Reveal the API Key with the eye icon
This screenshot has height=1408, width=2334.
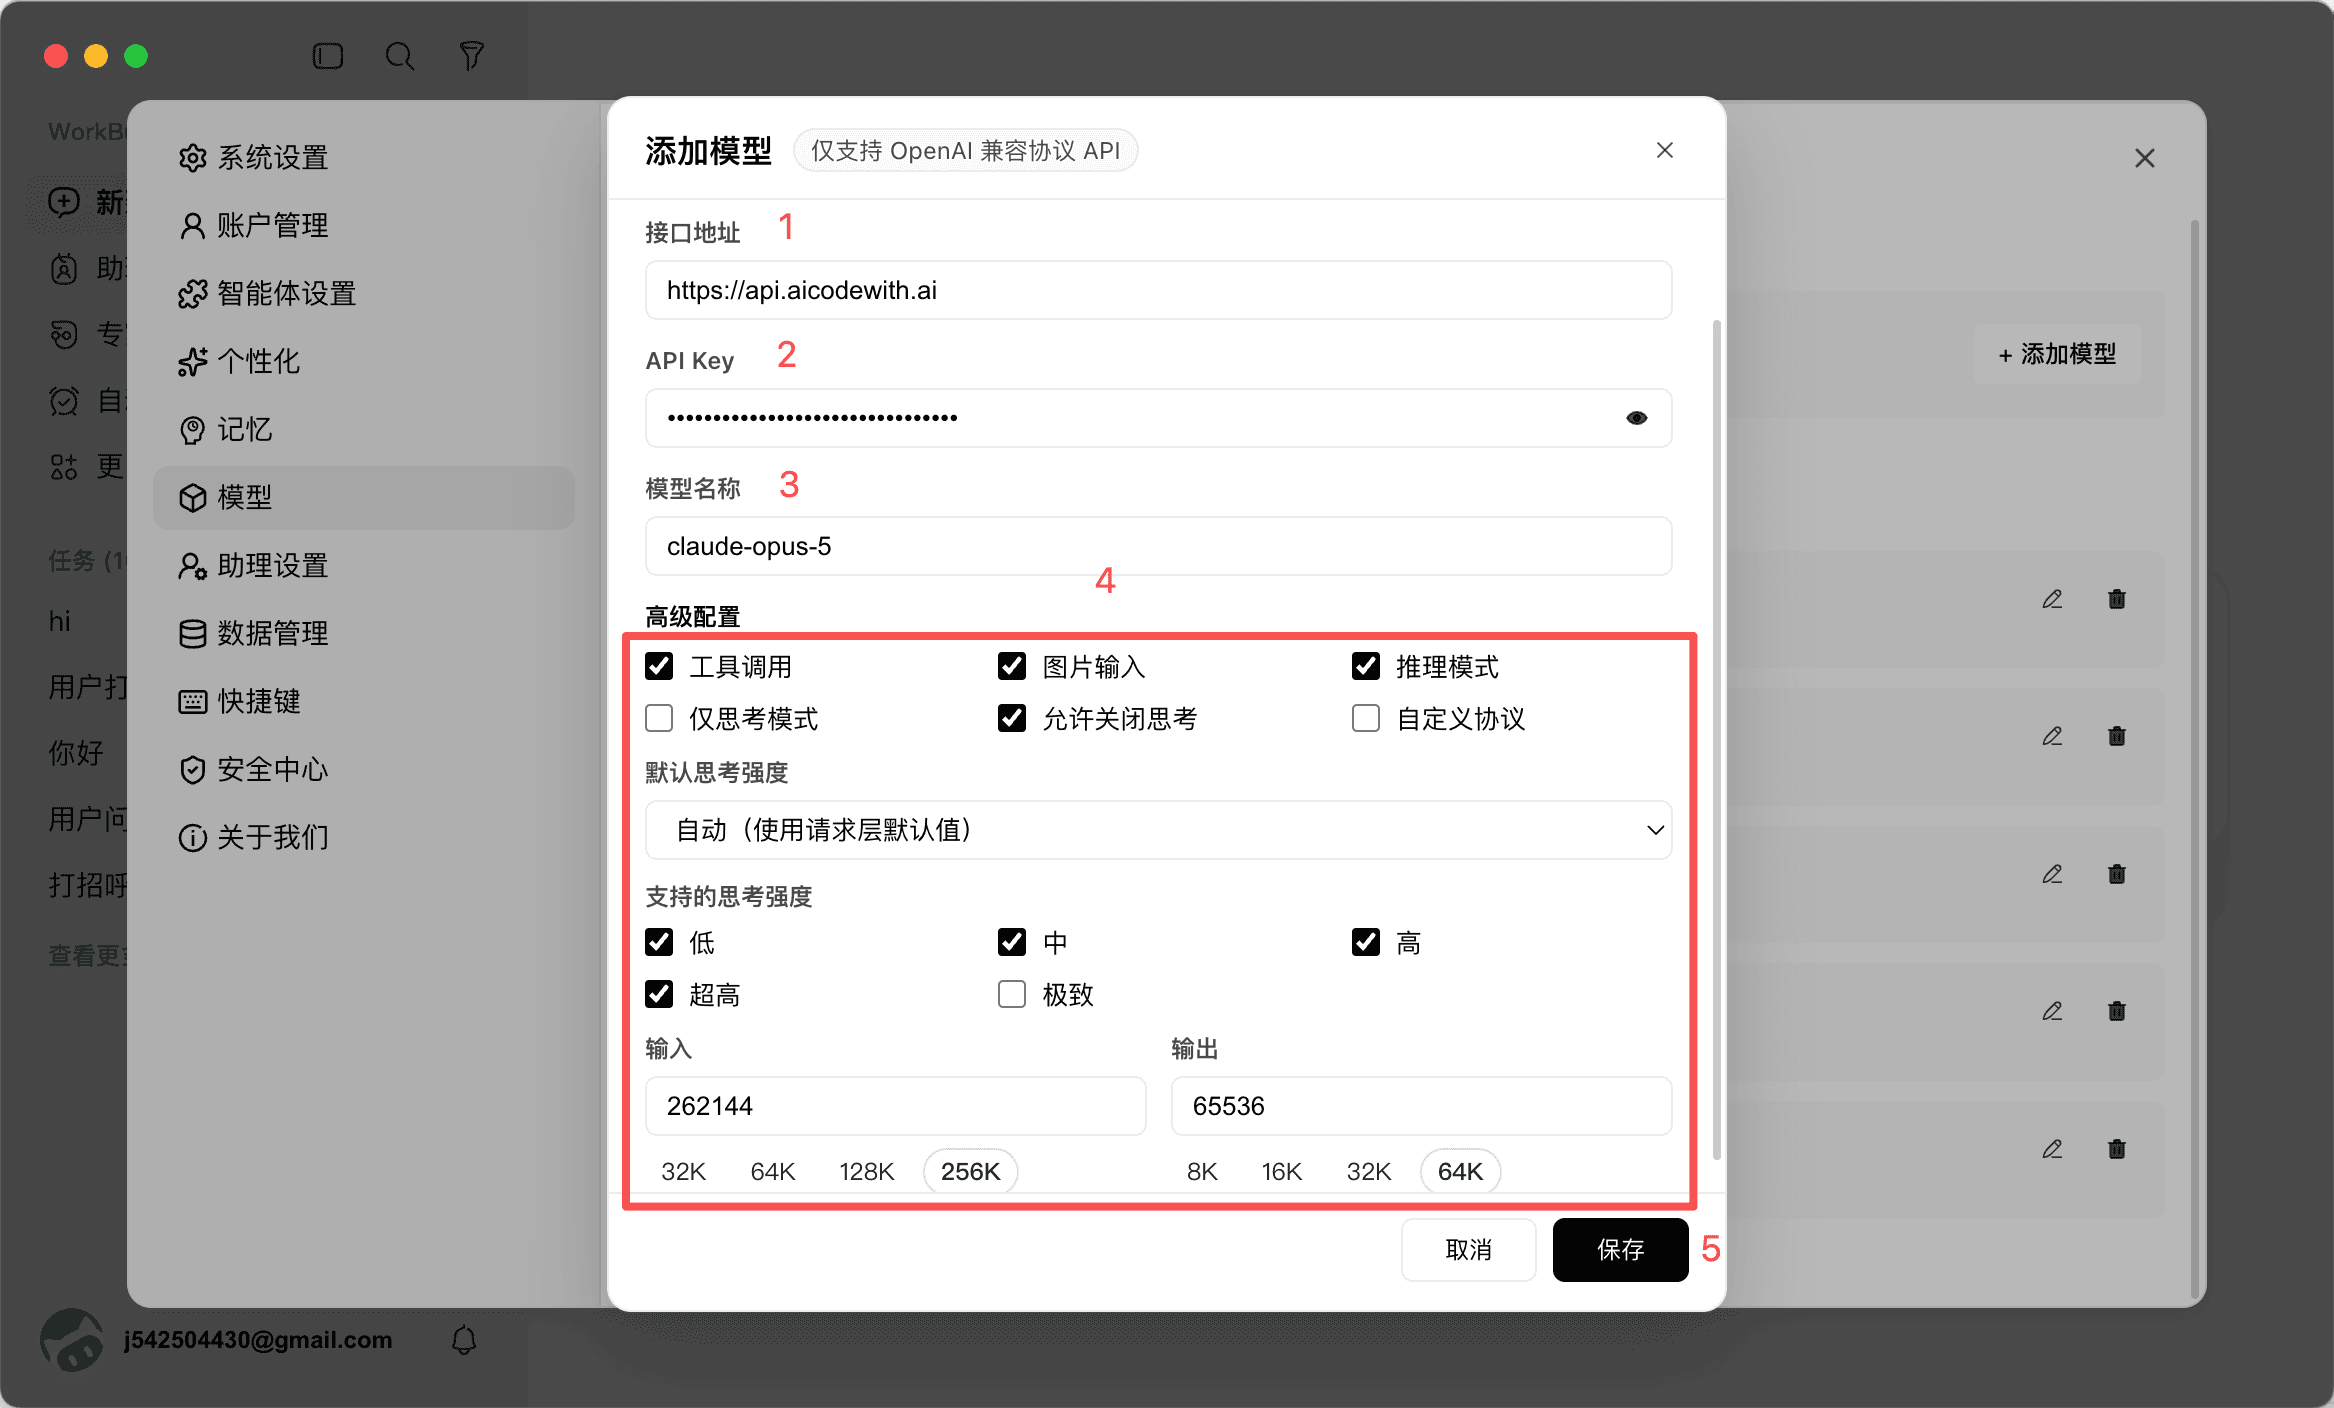coord(1636,418)
